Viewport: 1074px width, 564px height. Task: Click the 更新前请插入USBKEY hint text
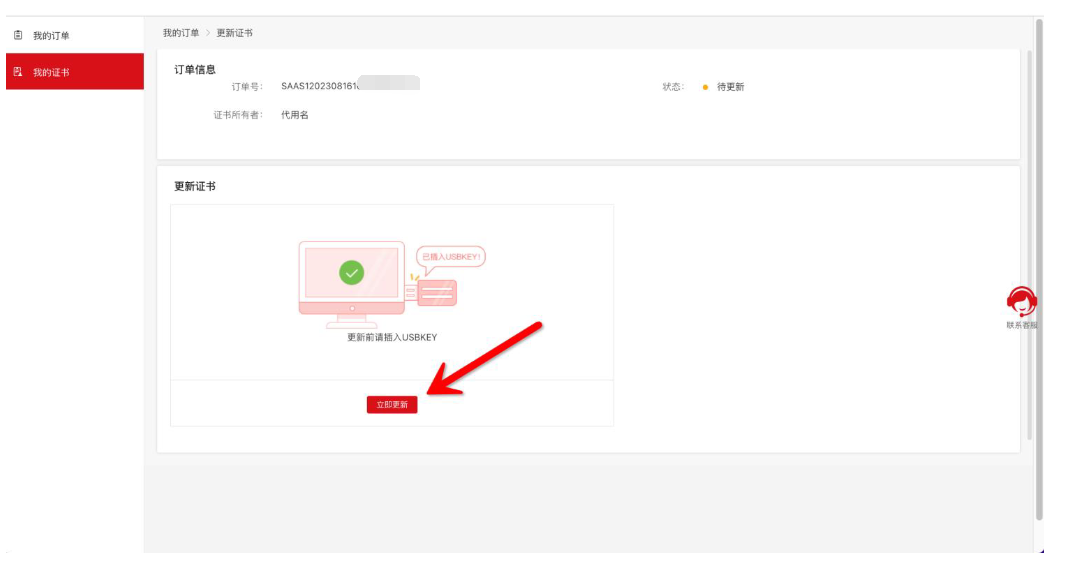392,338
